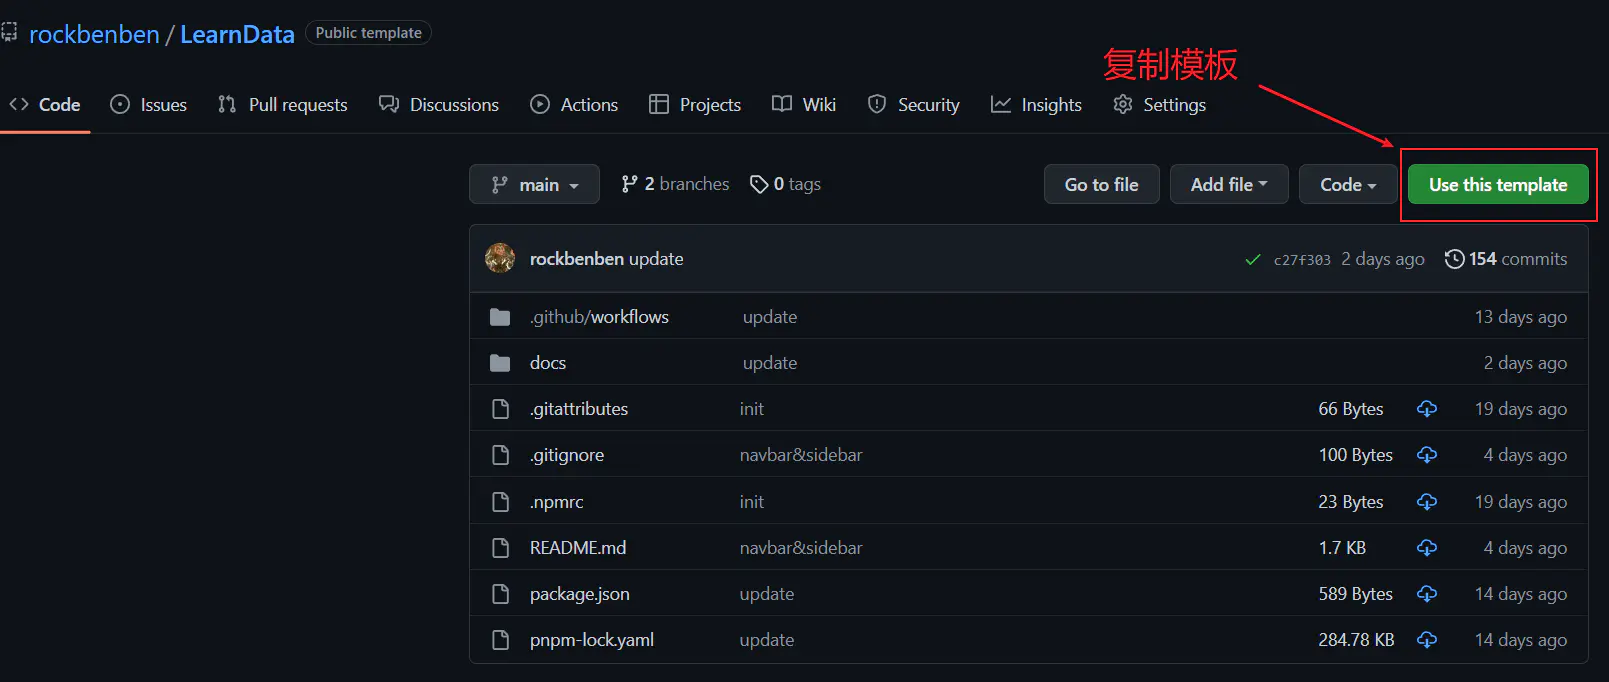Click the 284.78 KB file size text

point(1356,640)
